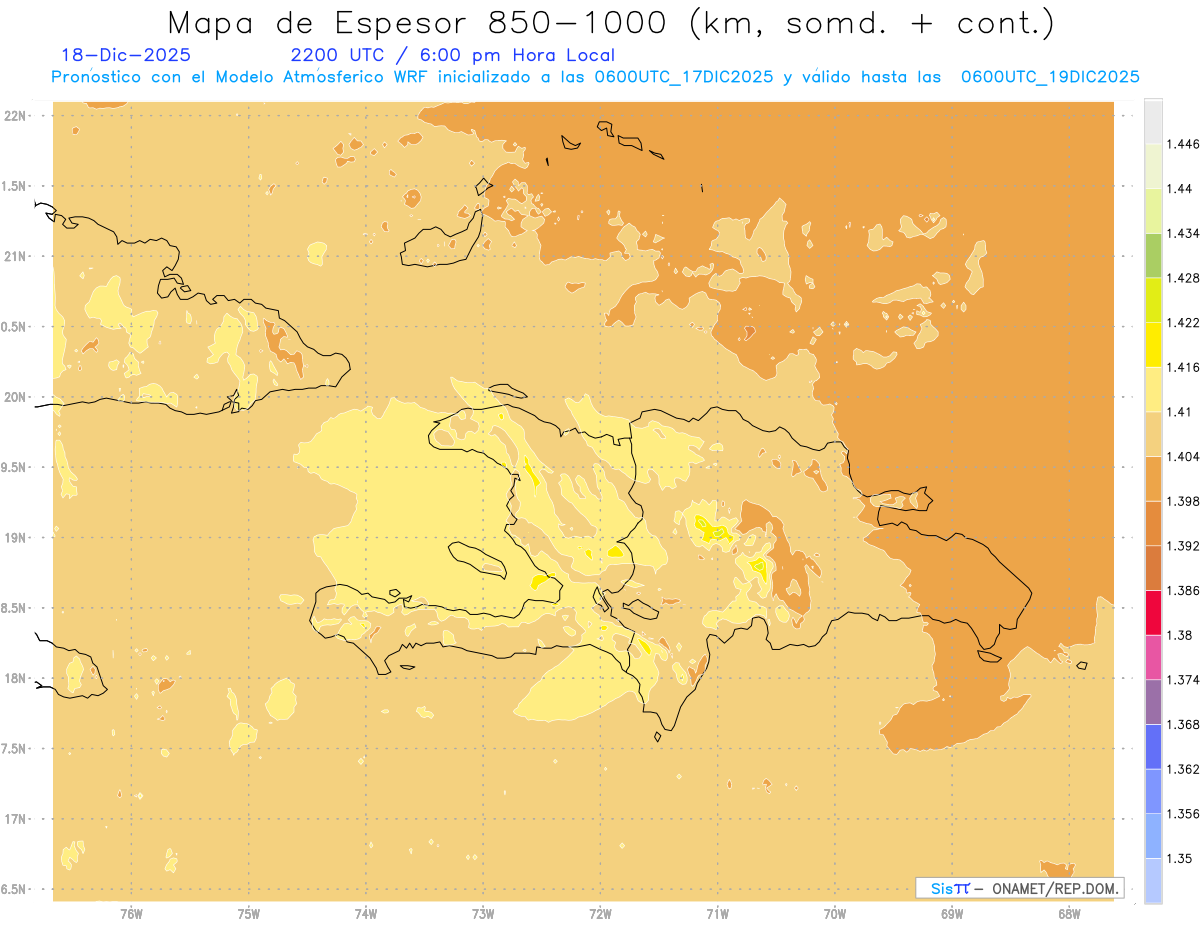Select the longitude label '71W'
Viewport: 1200px width, 927px height.
[x=717, y=914]
